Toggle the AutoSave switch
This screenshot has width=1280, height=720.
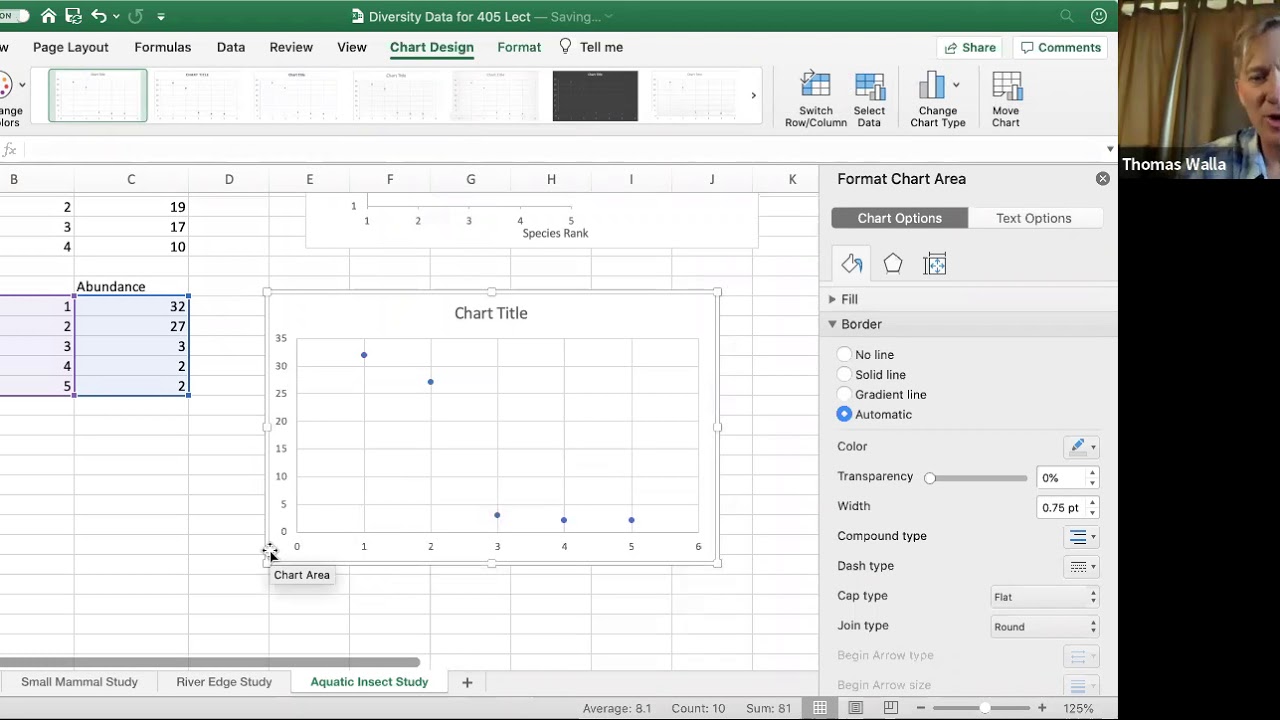pyautogui.click(x=12, y=16)
